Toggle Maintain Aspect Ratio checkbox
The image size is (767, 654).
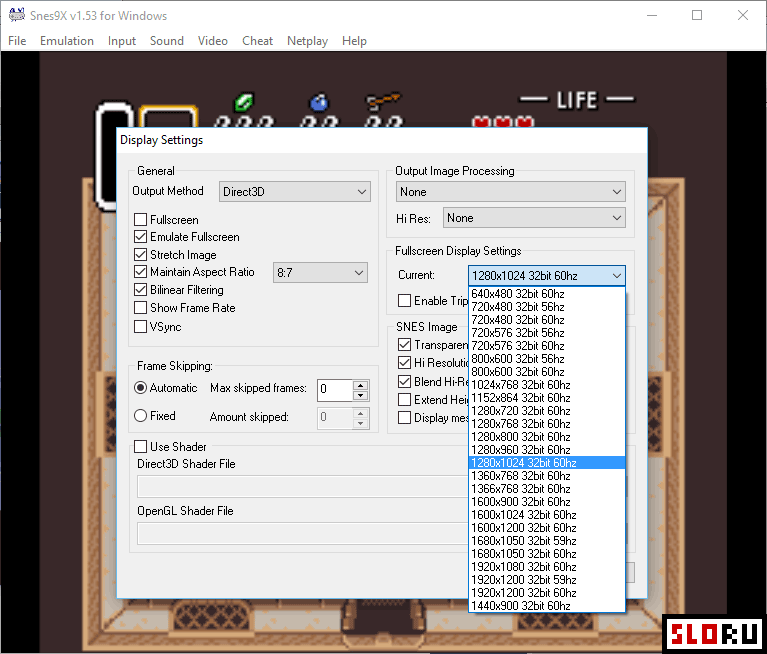[140, 272]
